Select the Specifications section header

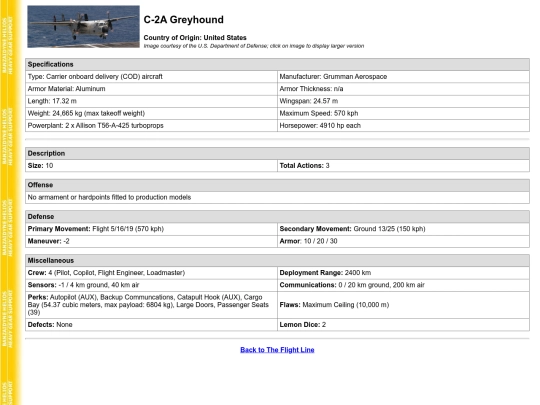click(277, 64)
